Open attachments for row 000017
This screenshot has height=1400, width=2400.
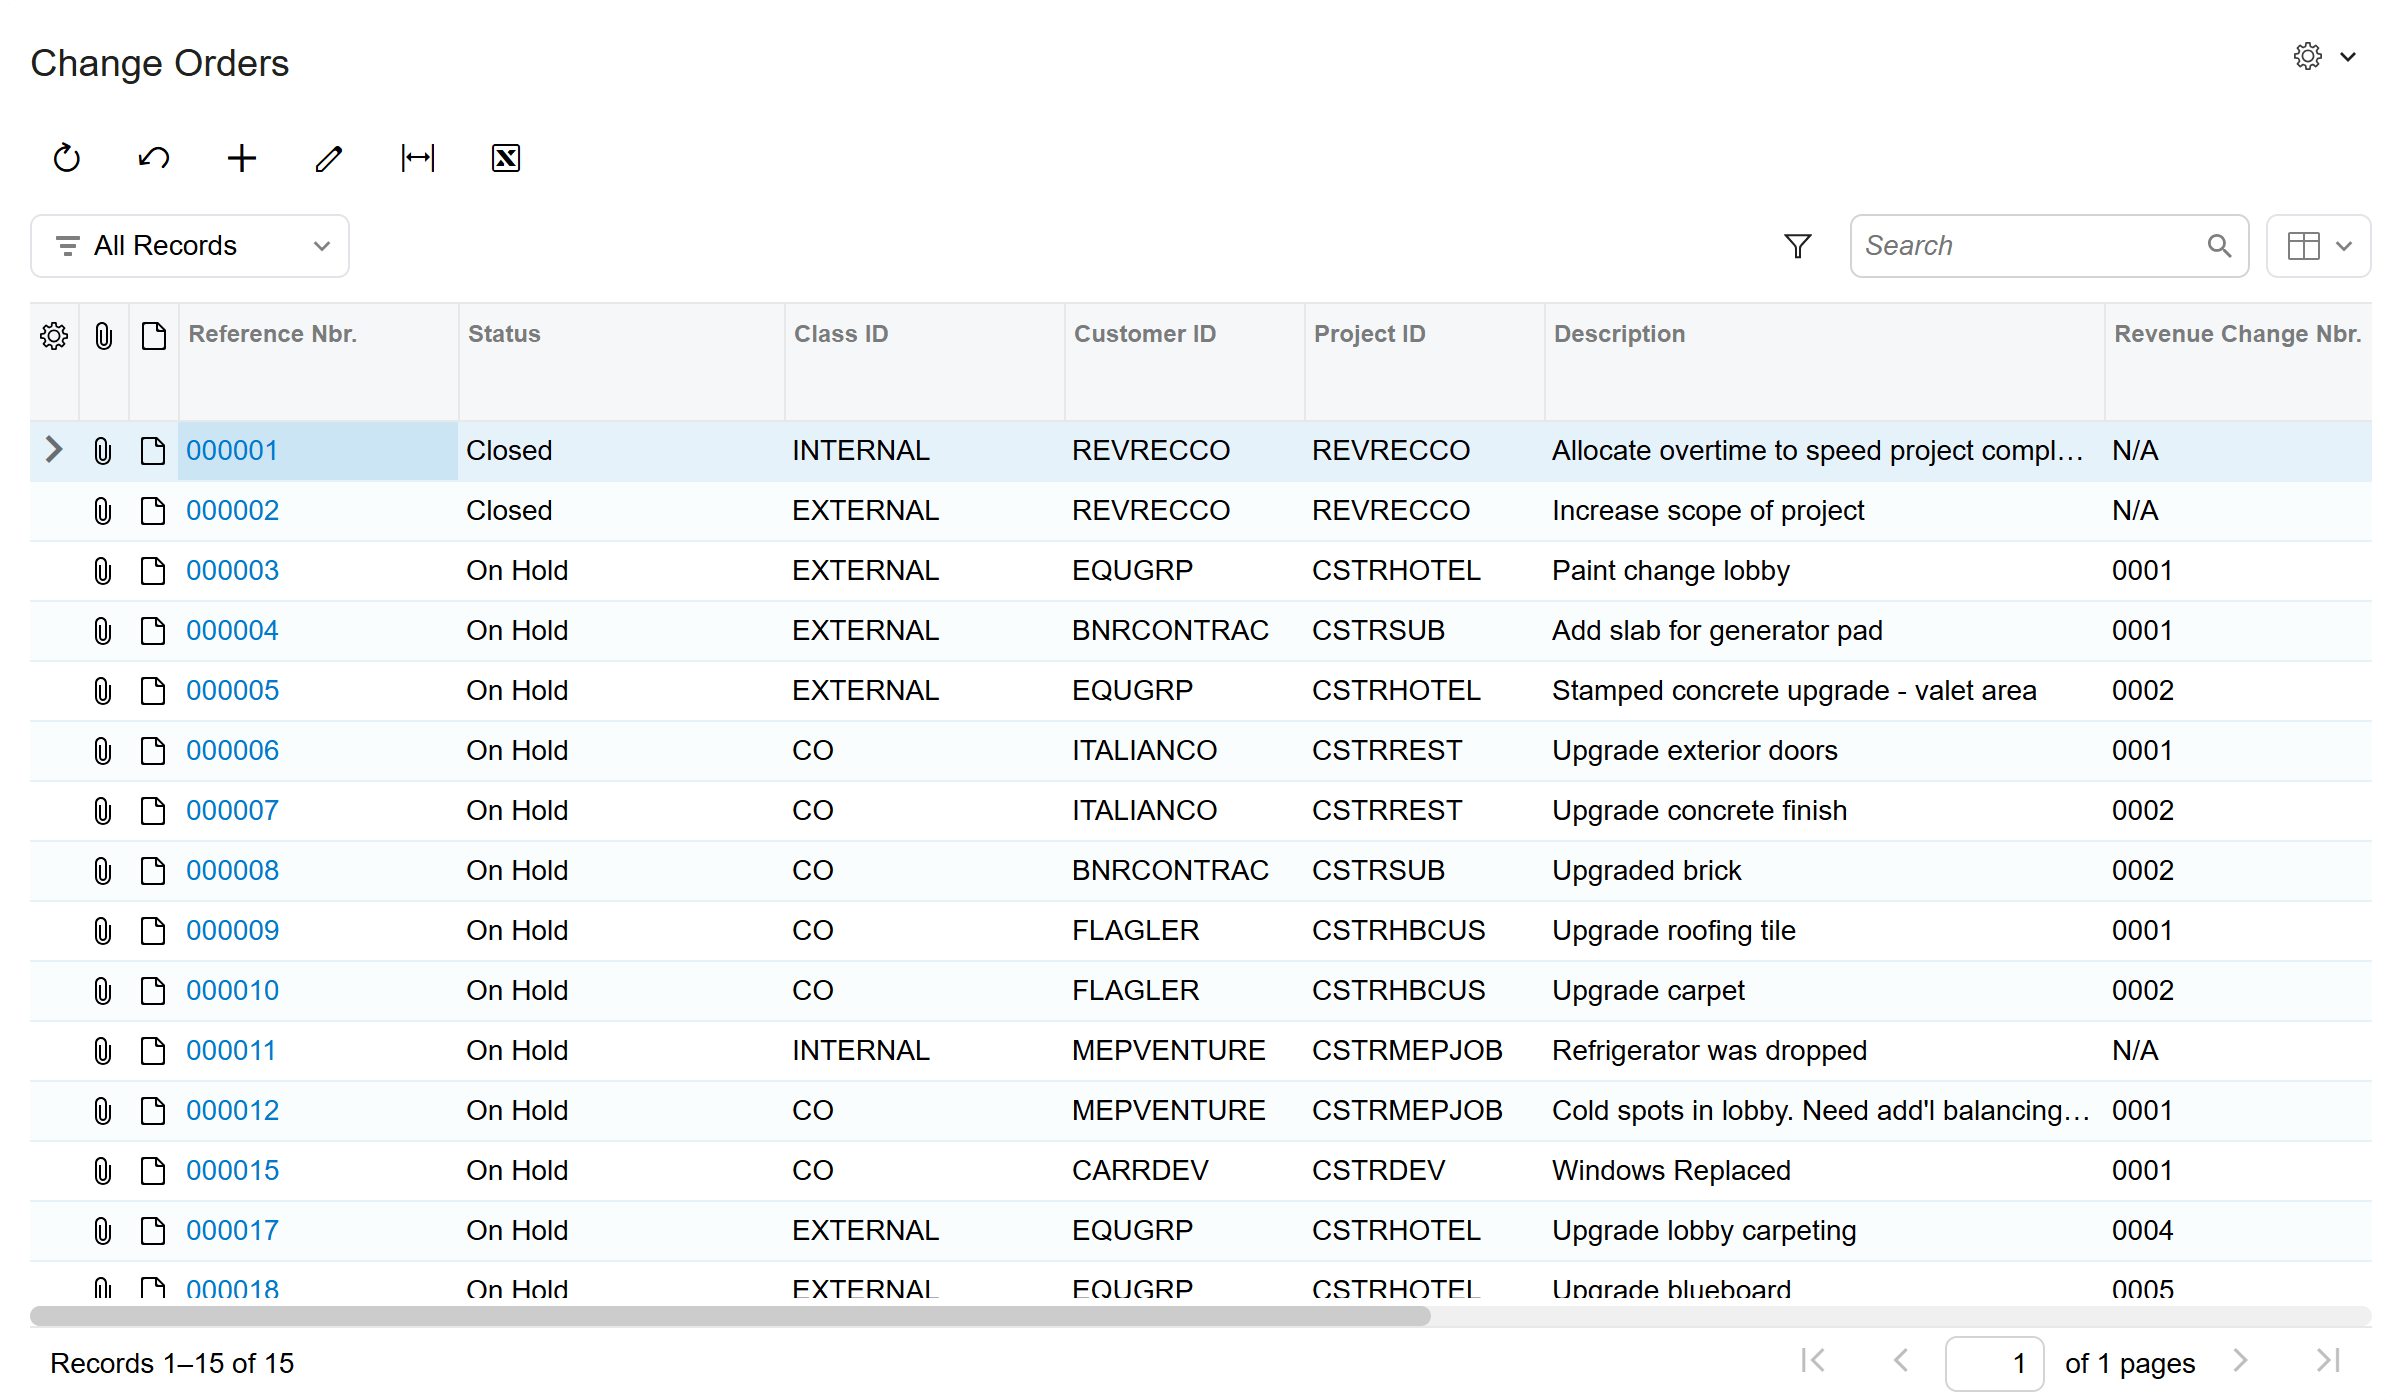[x=103, y=1231]
